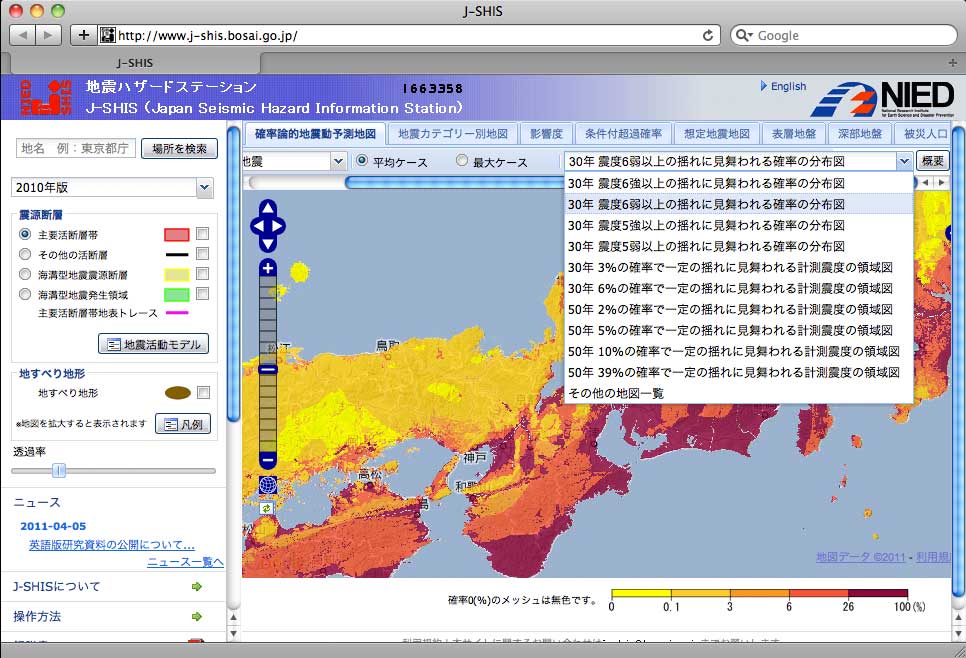Open the 2010年版 version dropdown
The height and width of the screenshot is (658, 966).
[x=112, y=187]
